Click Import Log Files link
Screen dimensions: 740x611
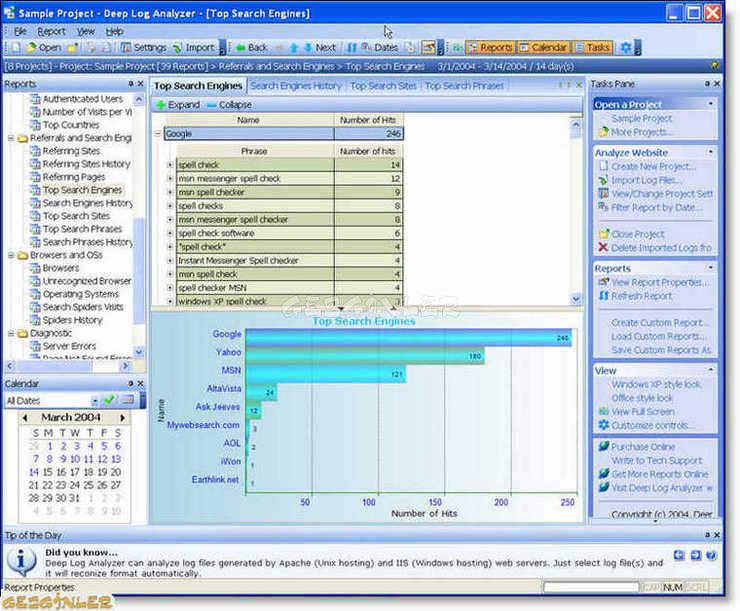point(646,180)
